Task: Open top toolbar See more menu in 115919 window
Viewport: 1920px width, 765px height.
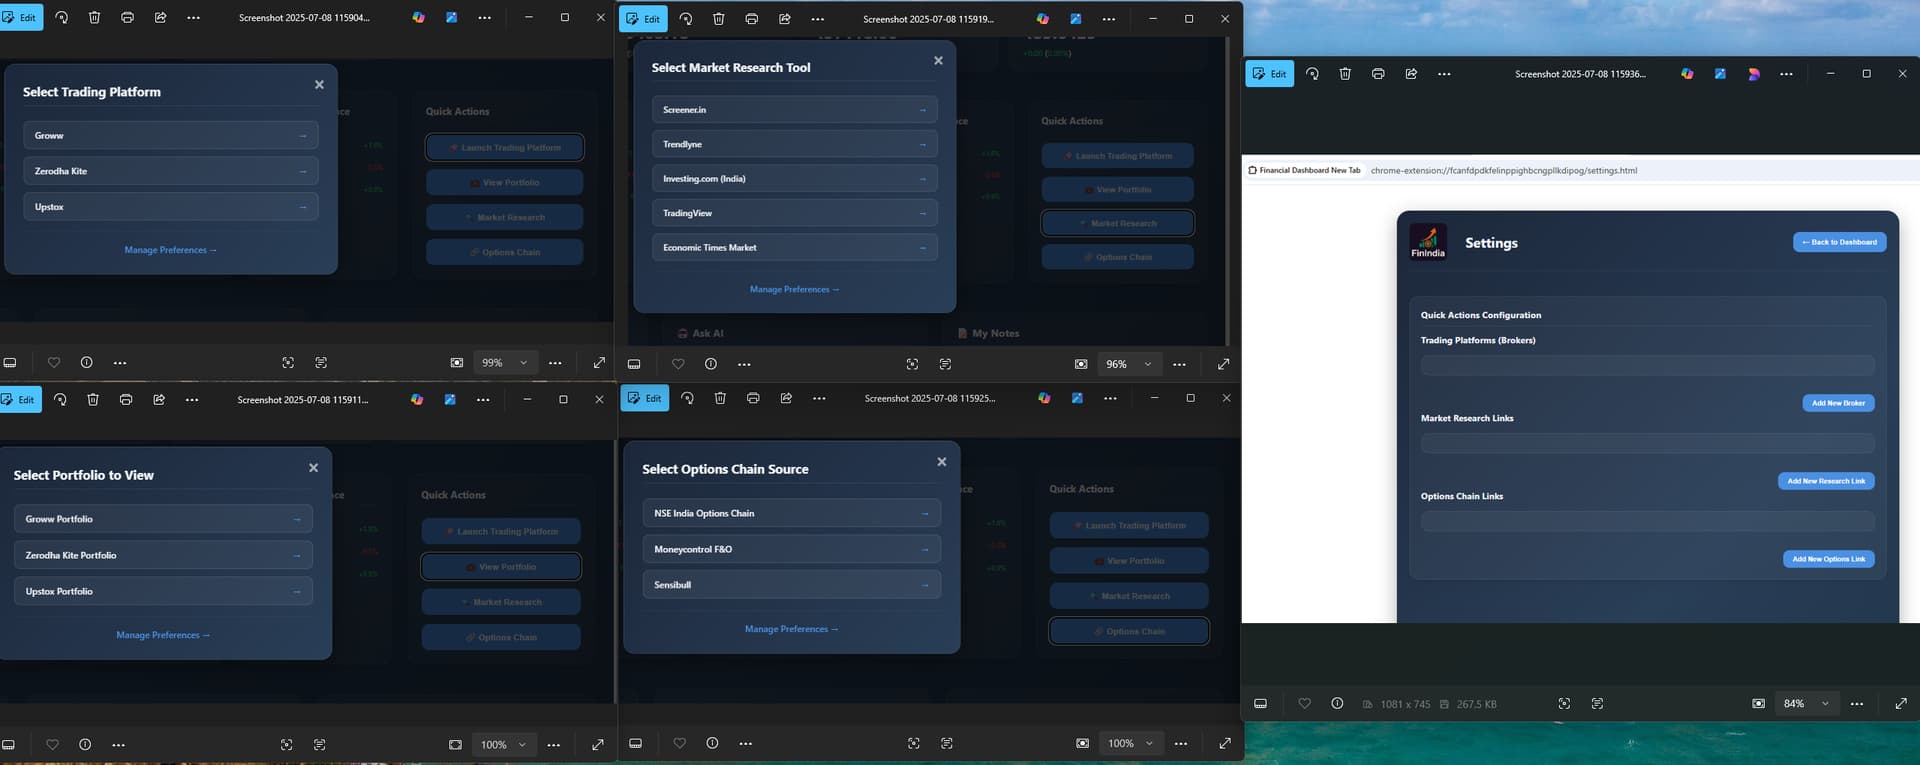Action: (818, 19)
